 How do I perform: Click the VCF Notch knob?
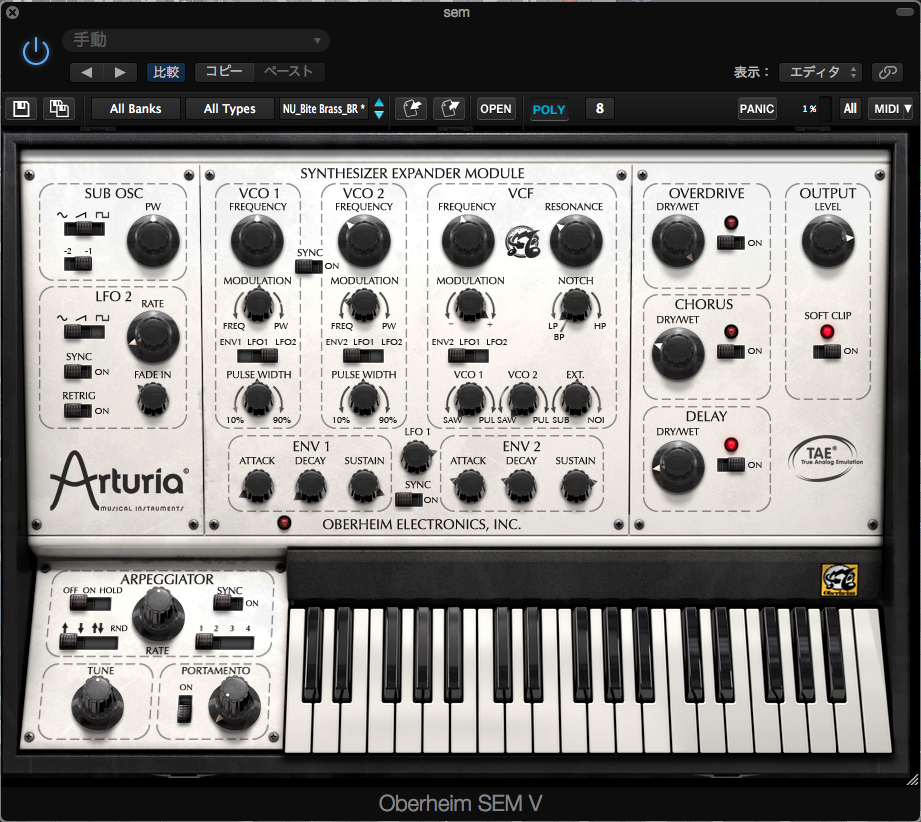[576, 304]
